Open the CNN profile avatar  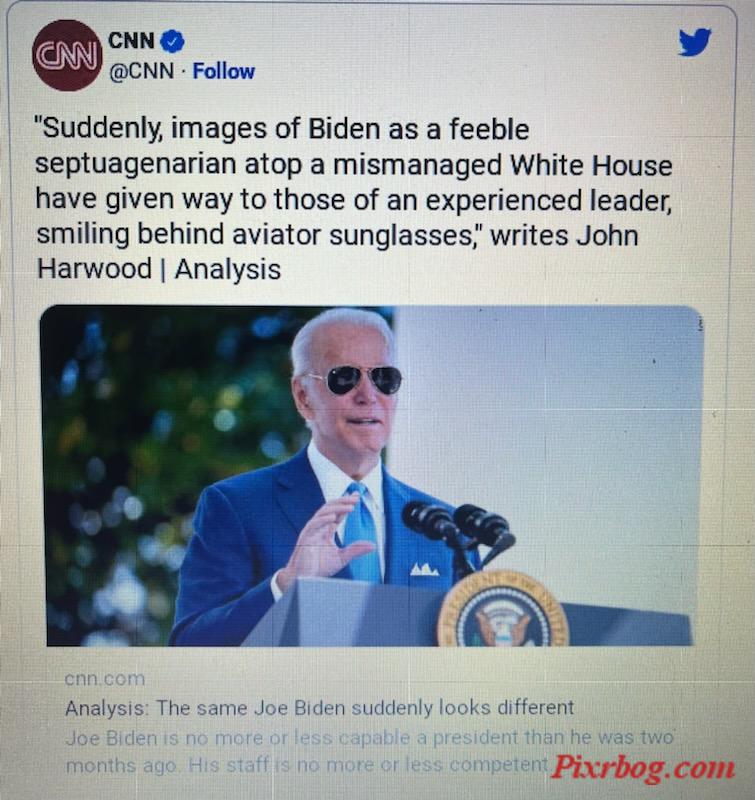pos(67,56)
